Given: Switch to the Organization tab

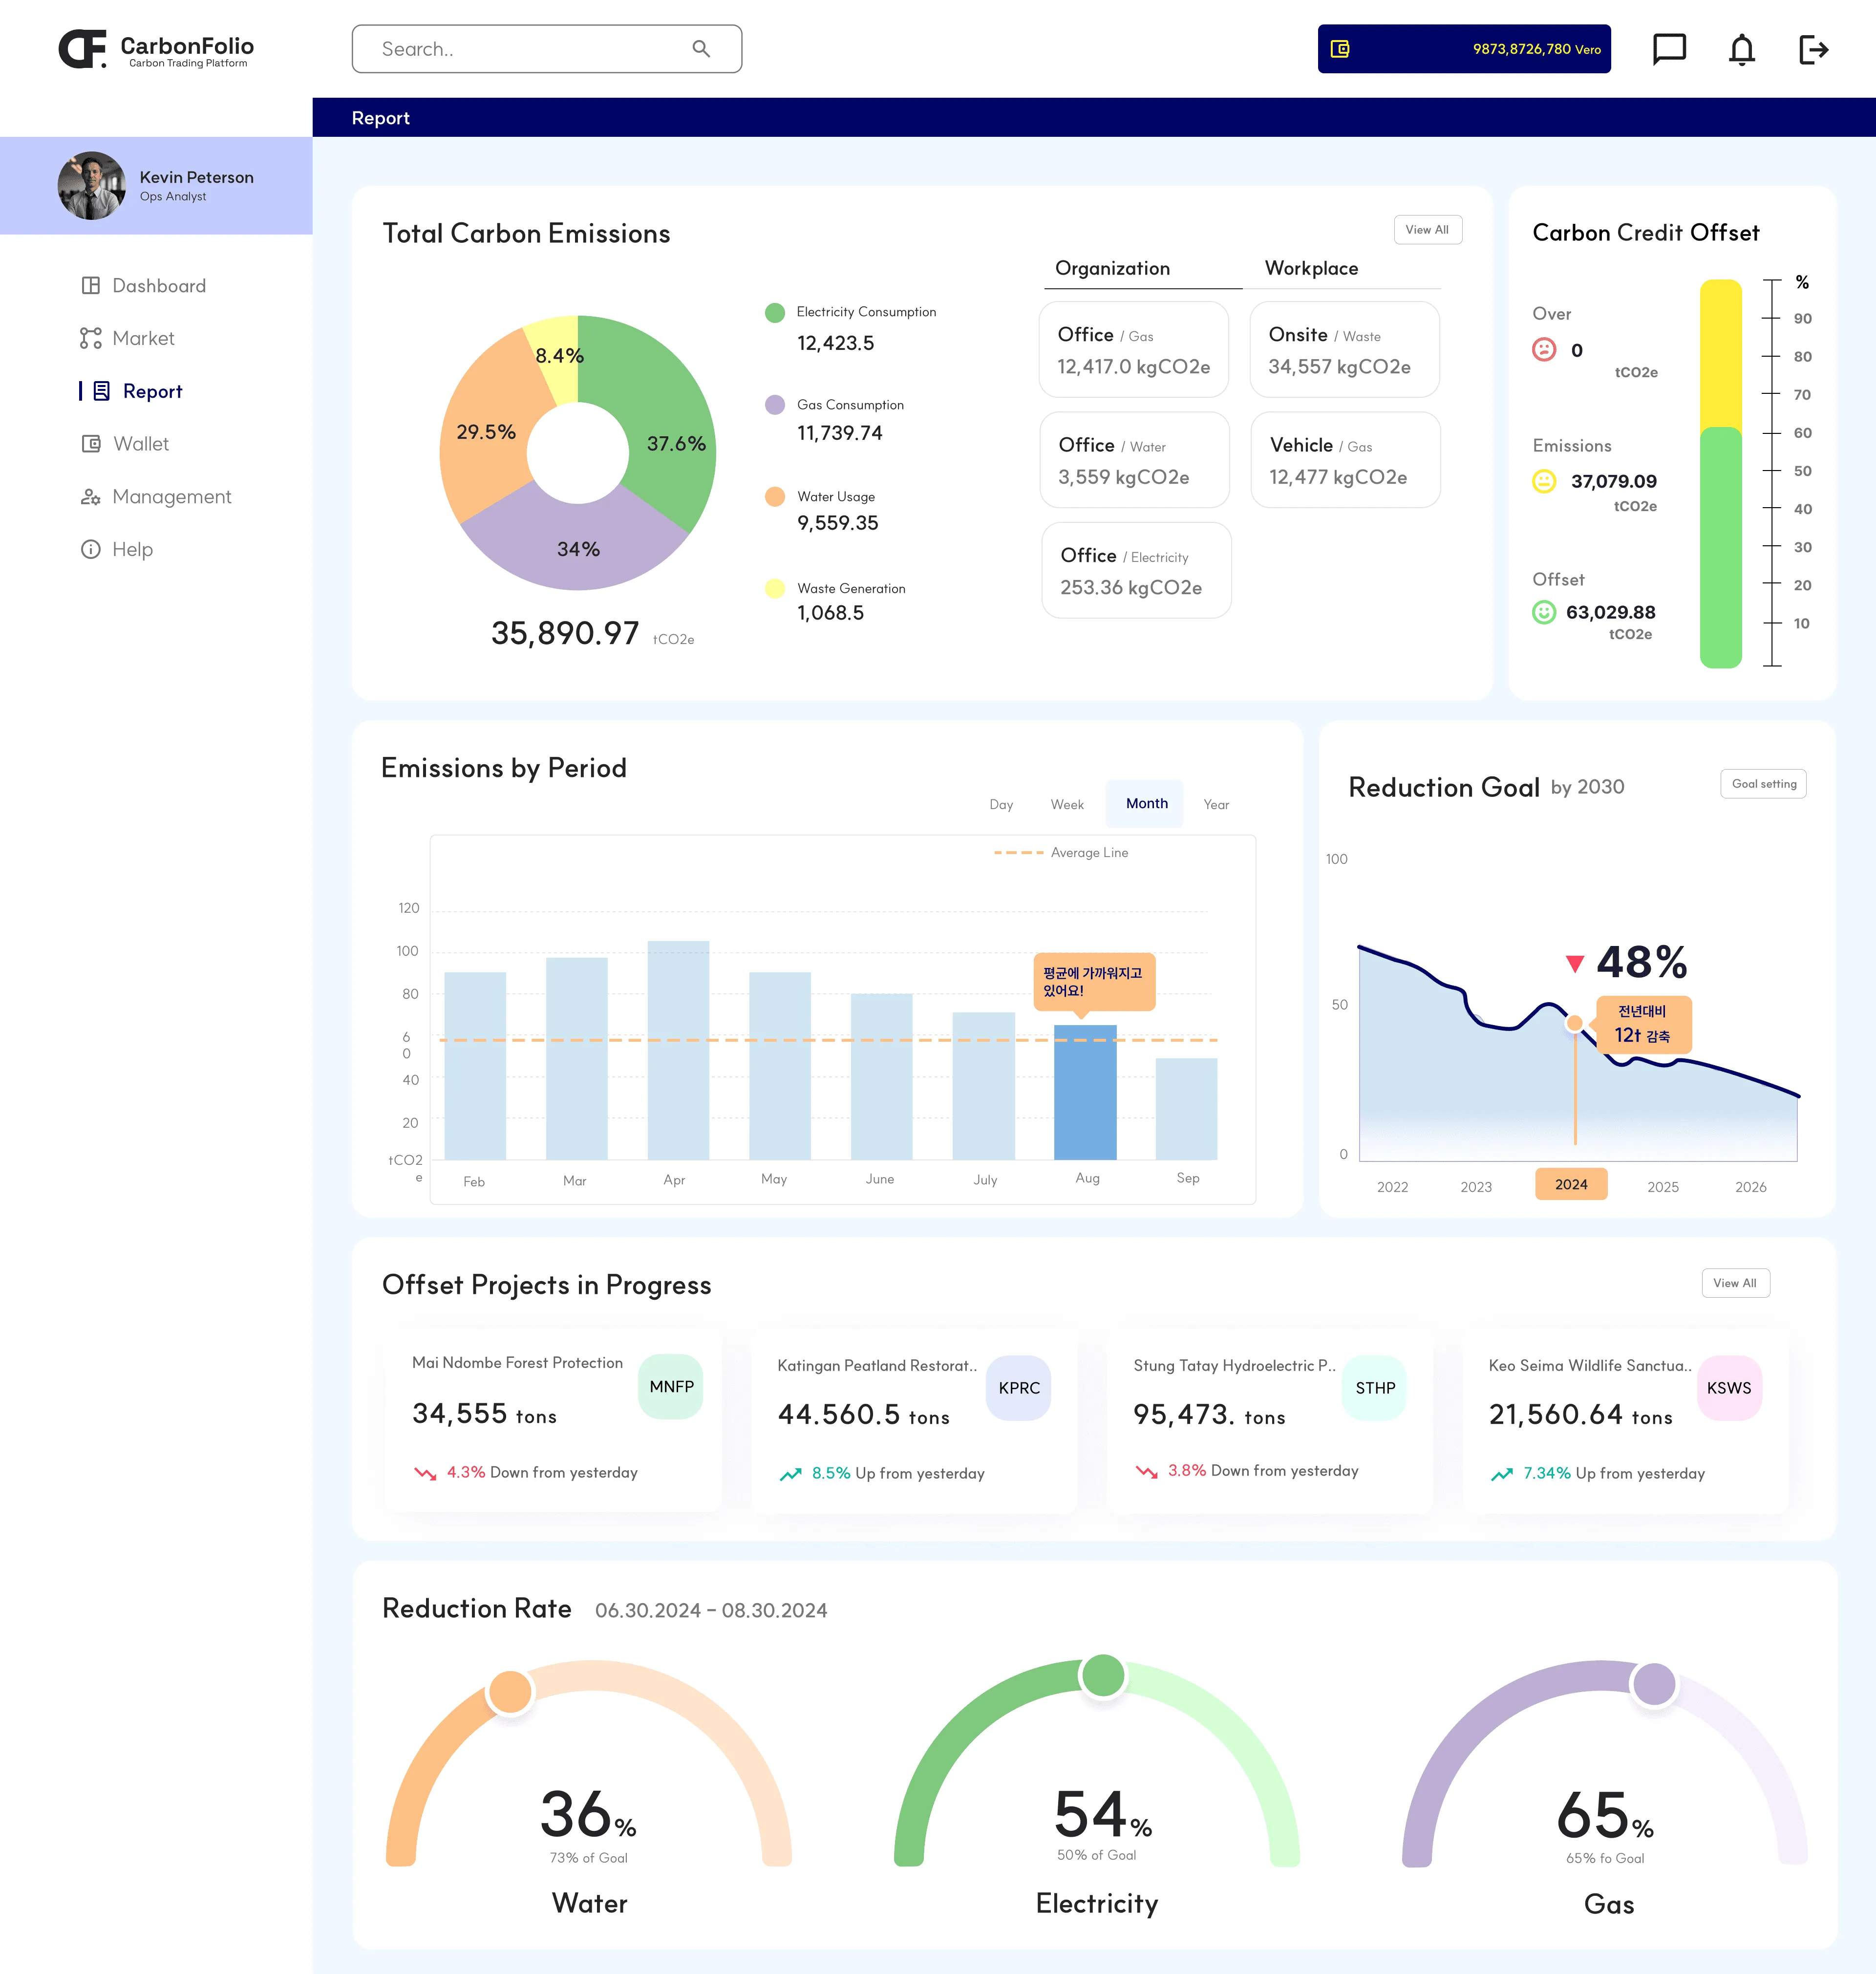Looking at the screenshot, I should point(1112,269).
